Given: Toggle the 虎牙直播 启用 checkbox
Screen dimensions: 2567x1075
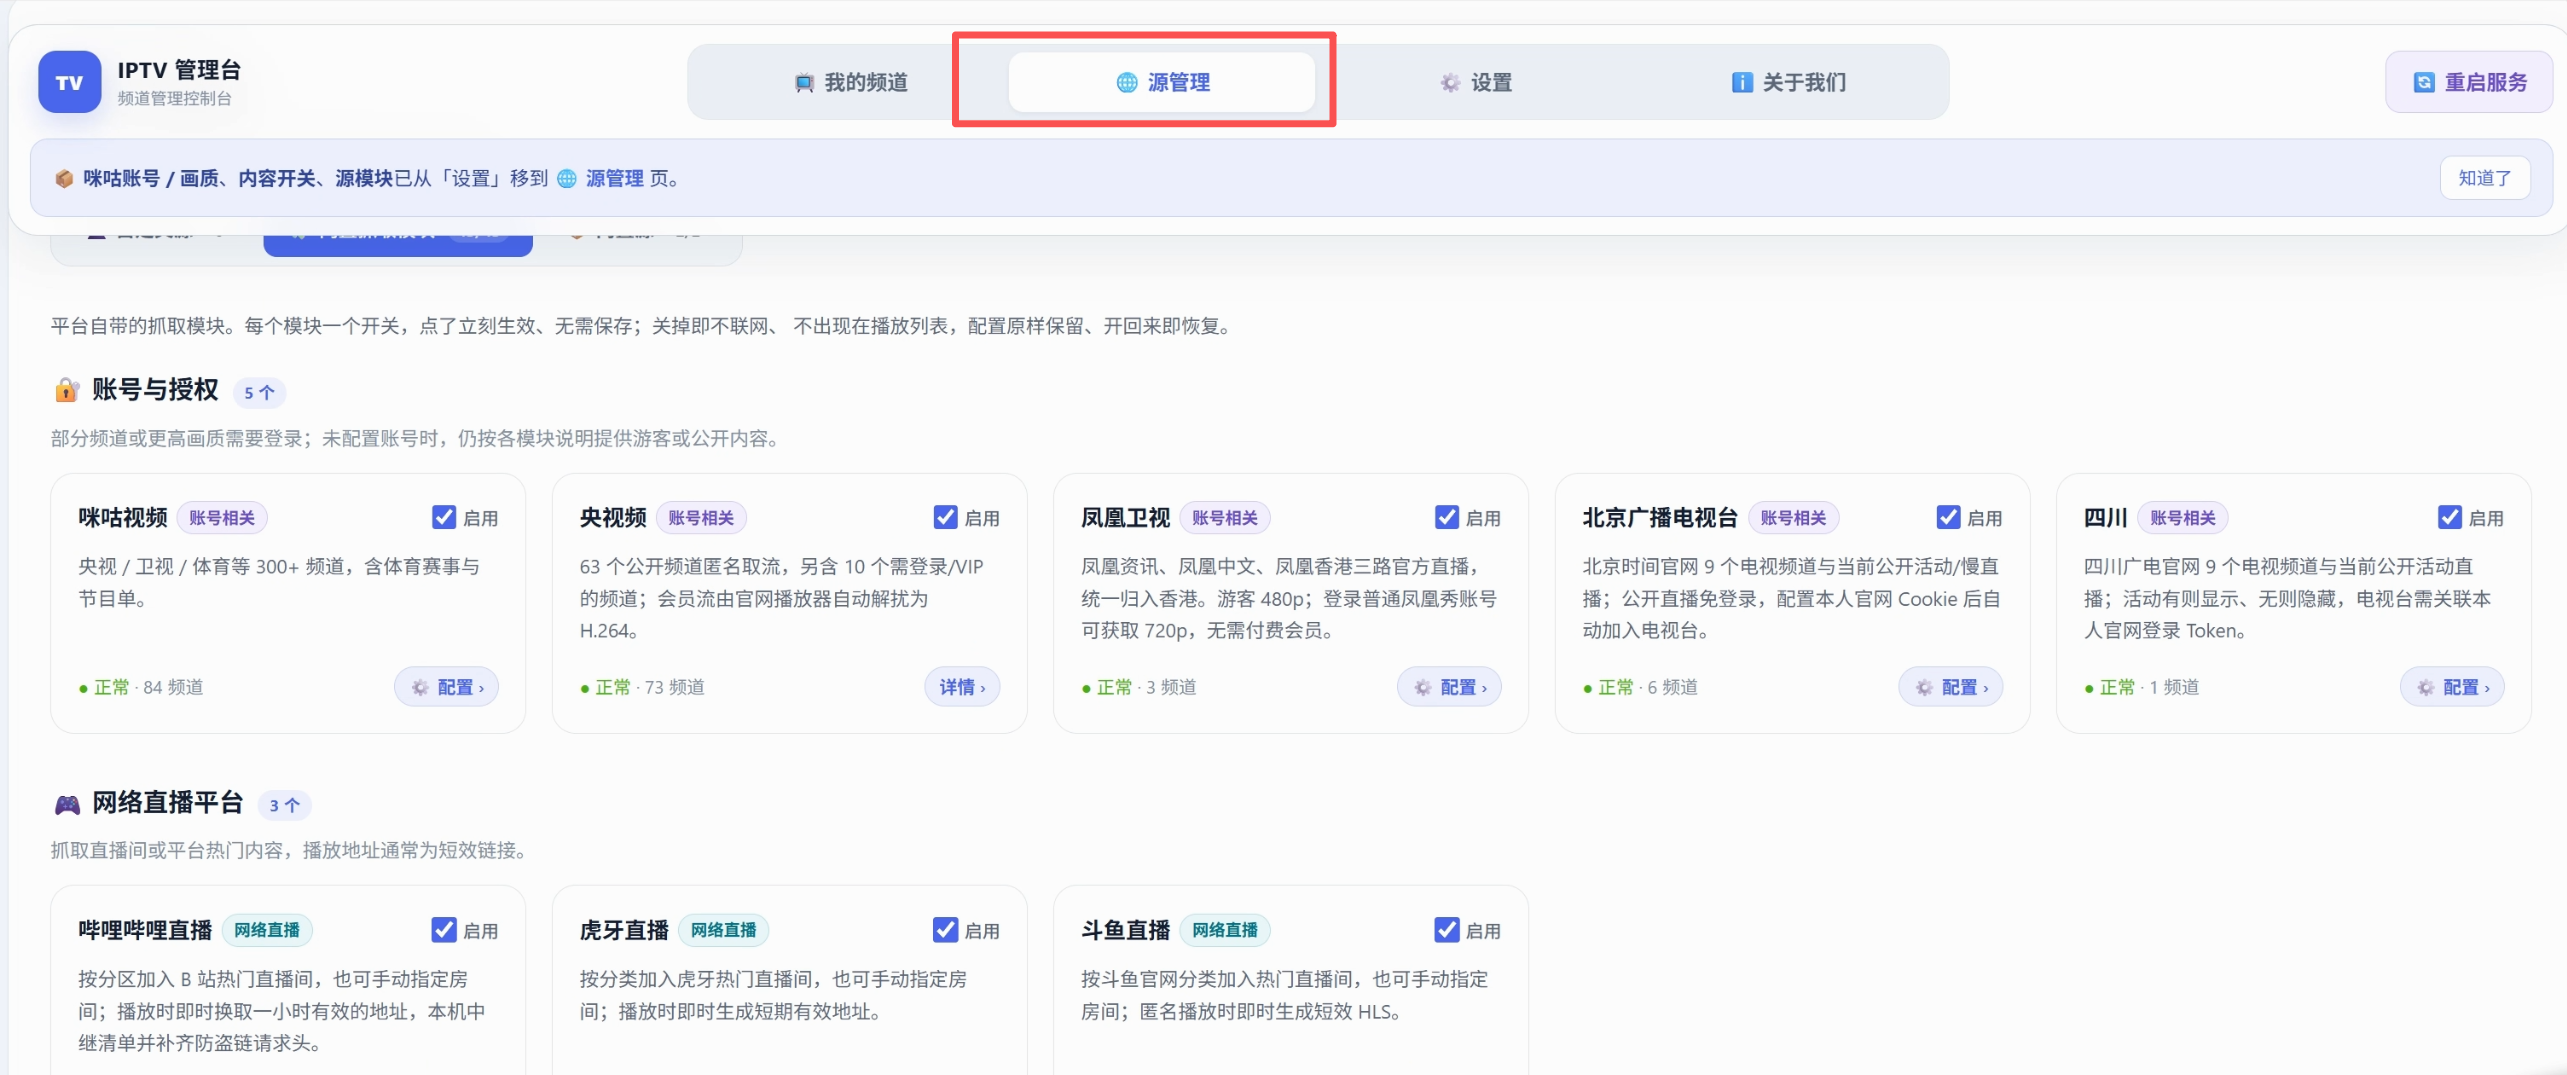Looking at the screenshot, I should pyautogui.click(x=945, y=930).
